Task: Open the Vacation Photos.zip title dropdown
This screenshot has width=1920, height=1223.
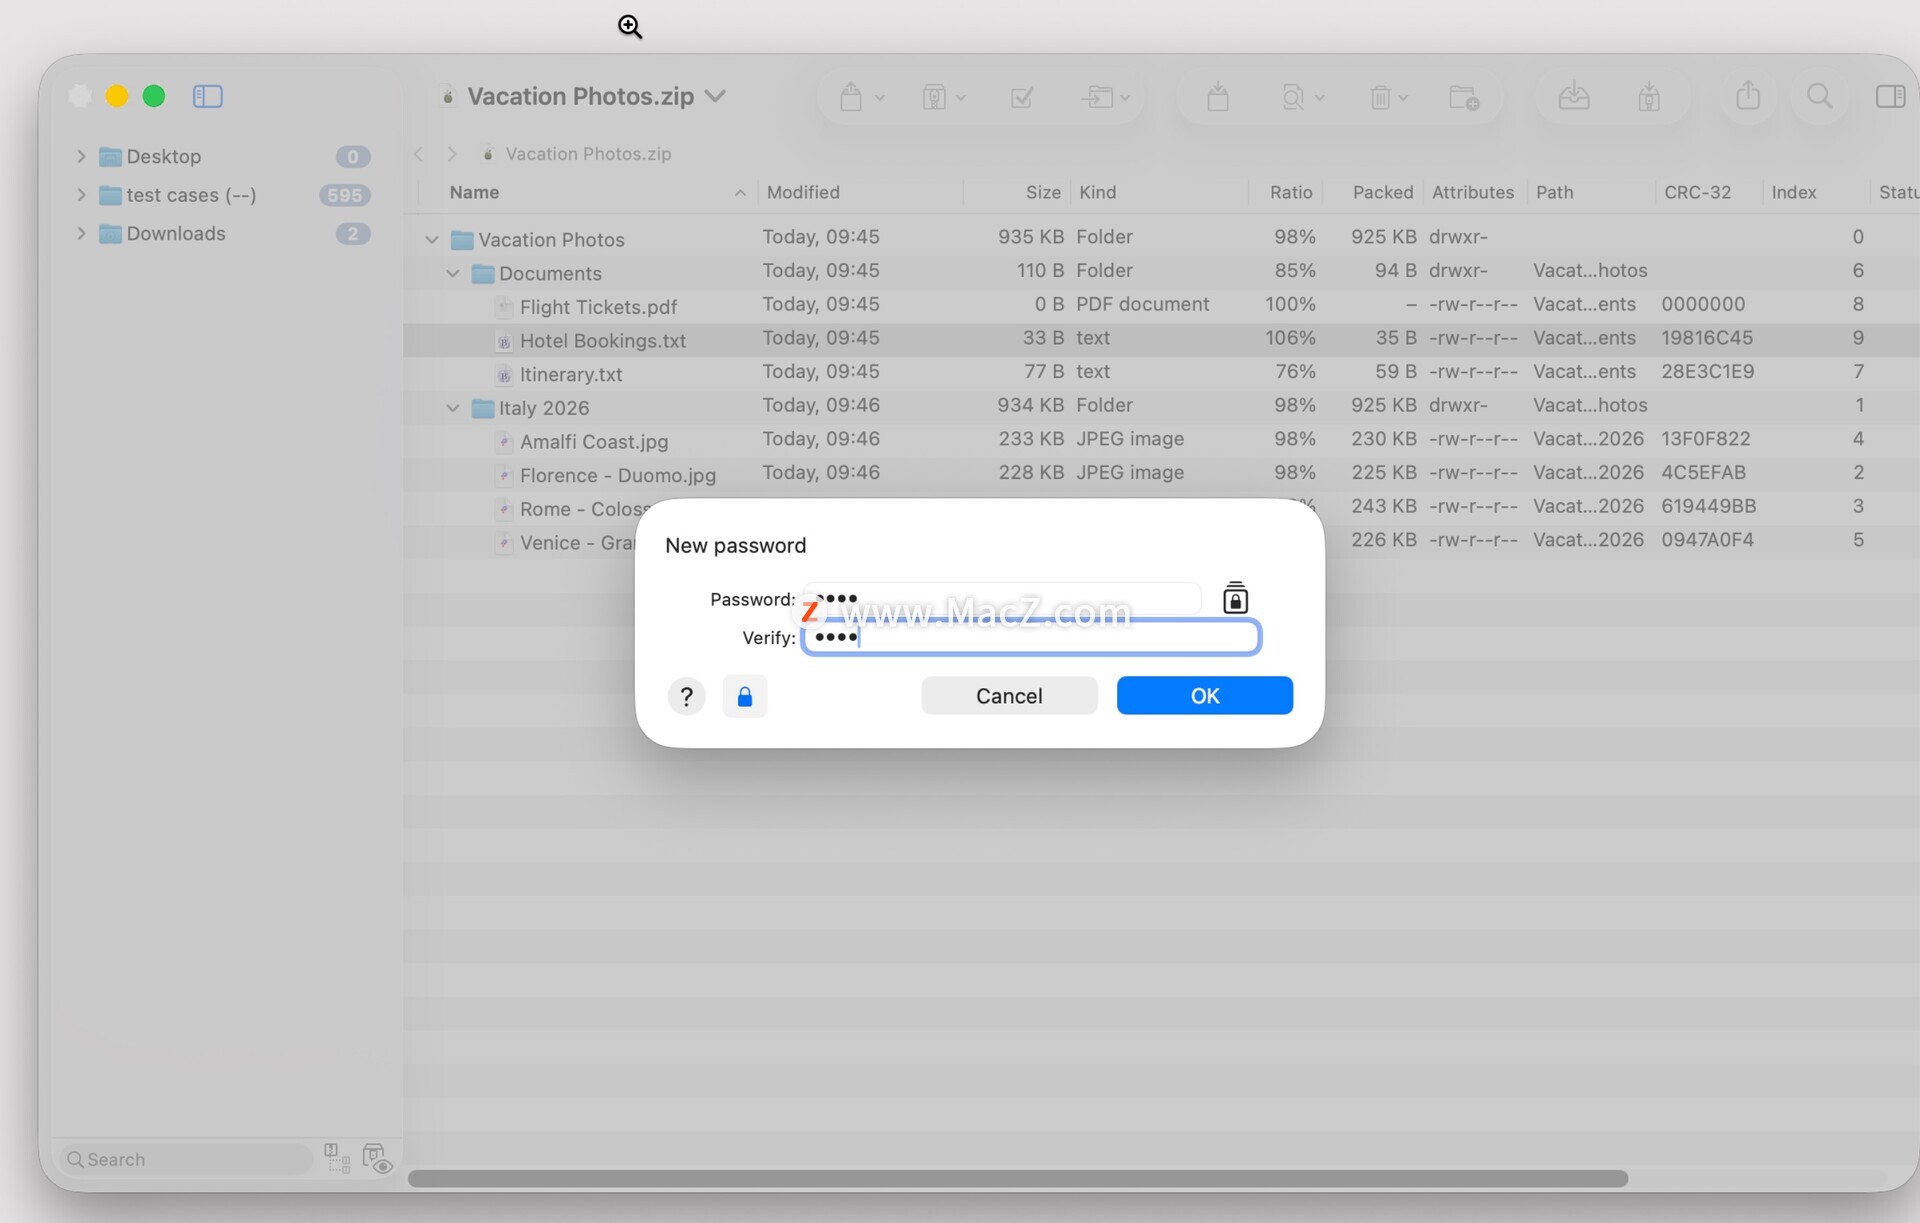Action: point(715,96)
